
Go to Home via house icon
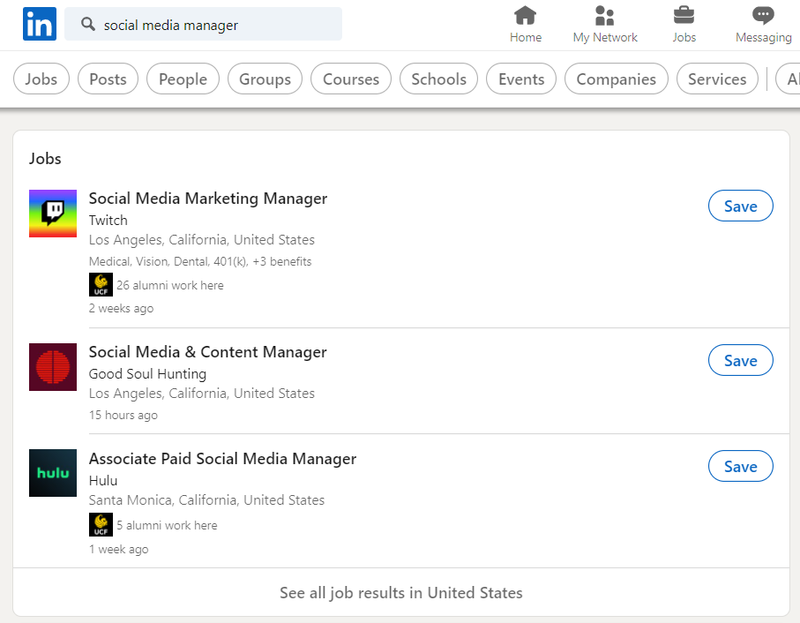click(x=525, y=15)
